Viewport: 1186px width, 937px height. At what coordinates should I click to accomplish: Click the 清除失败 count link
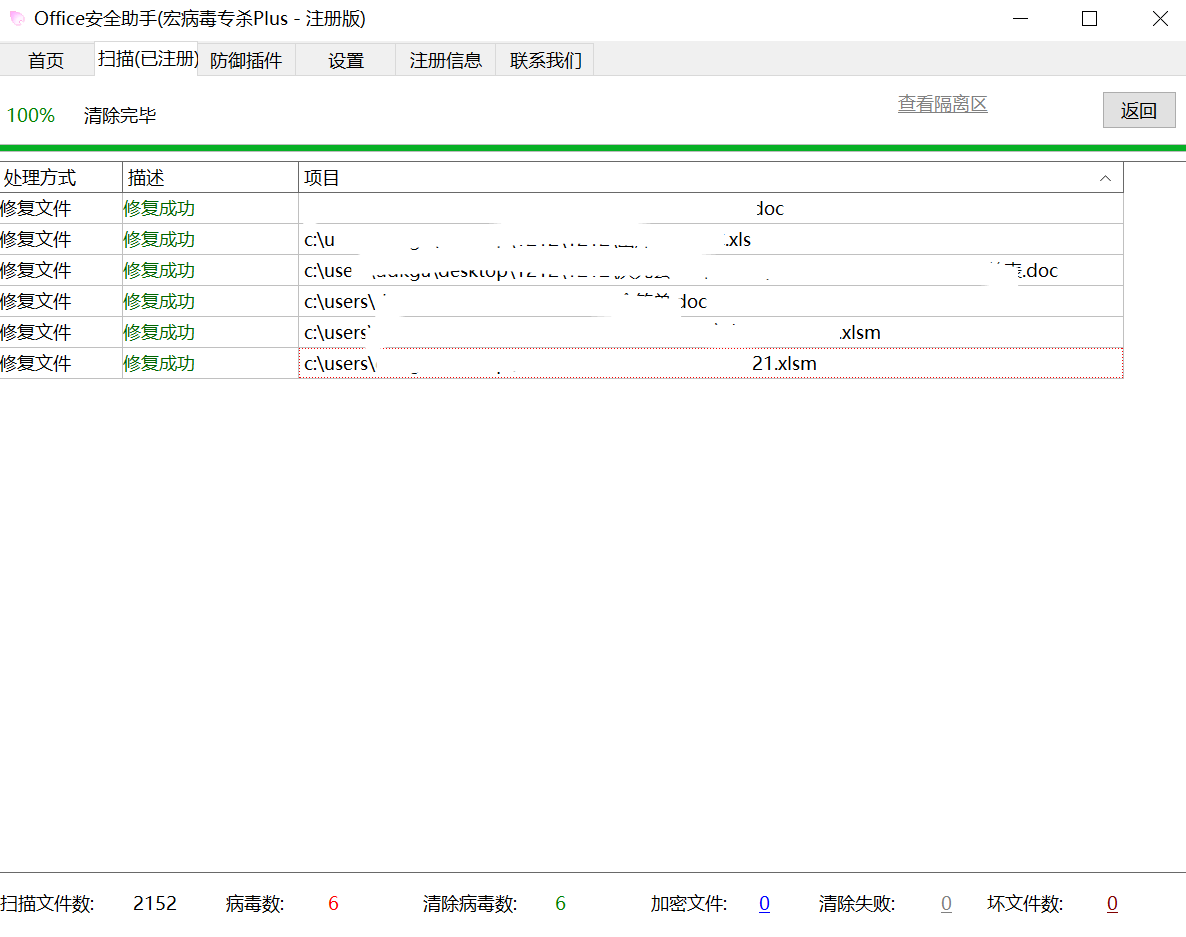click(946, 904)
